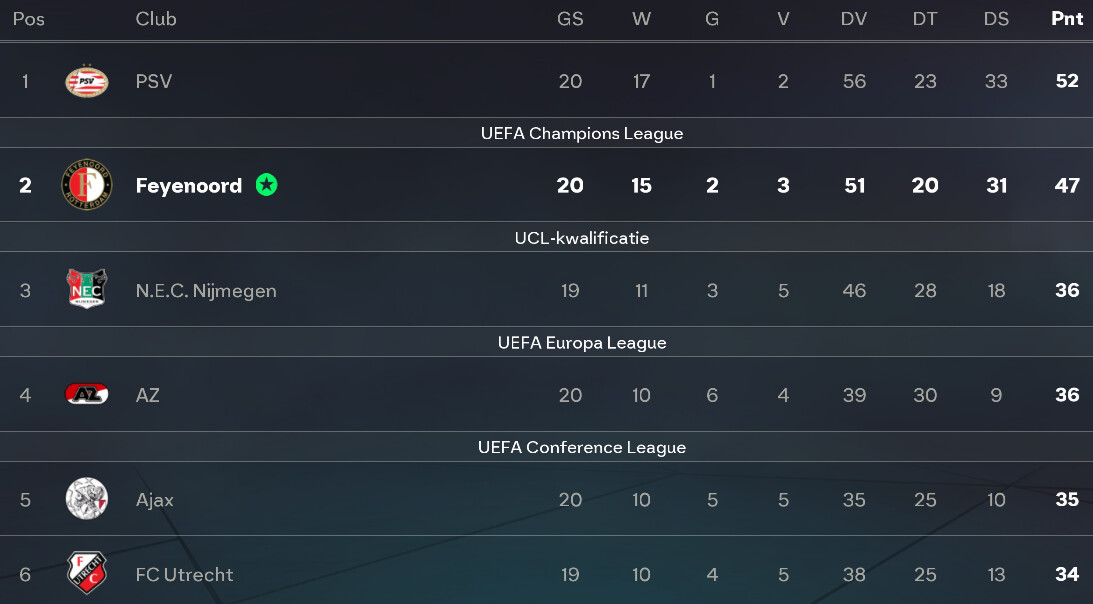This screenshot has height=604, width=1093.
Task: Sort the table by Pnt column
Action: 1067,19
